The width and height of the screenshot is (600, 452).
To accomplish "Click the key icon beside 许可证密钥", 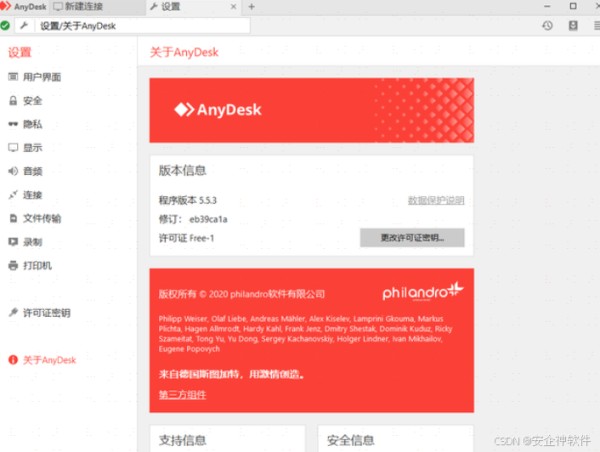I will coord(13,312).
